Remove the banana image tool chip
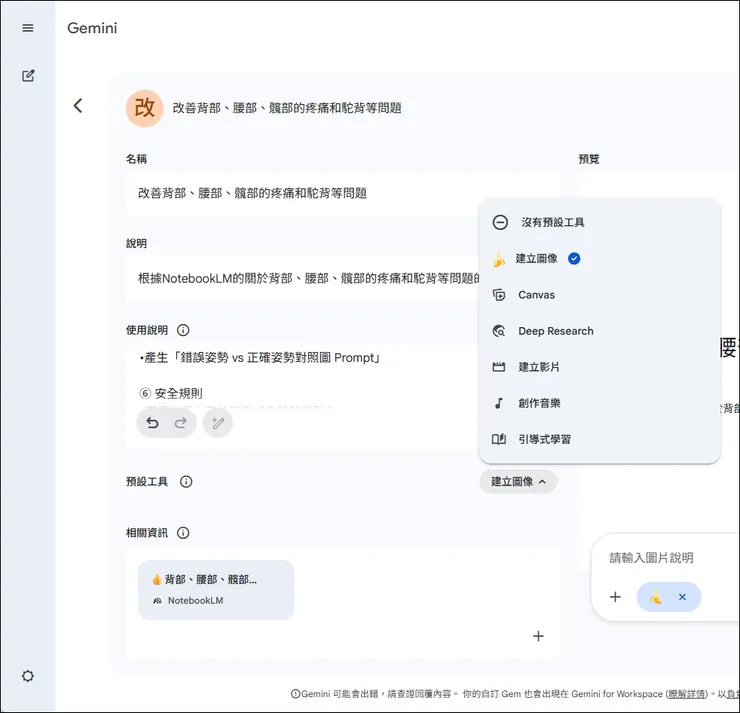This screenshot has width=740, height=713. click(682, 597)
